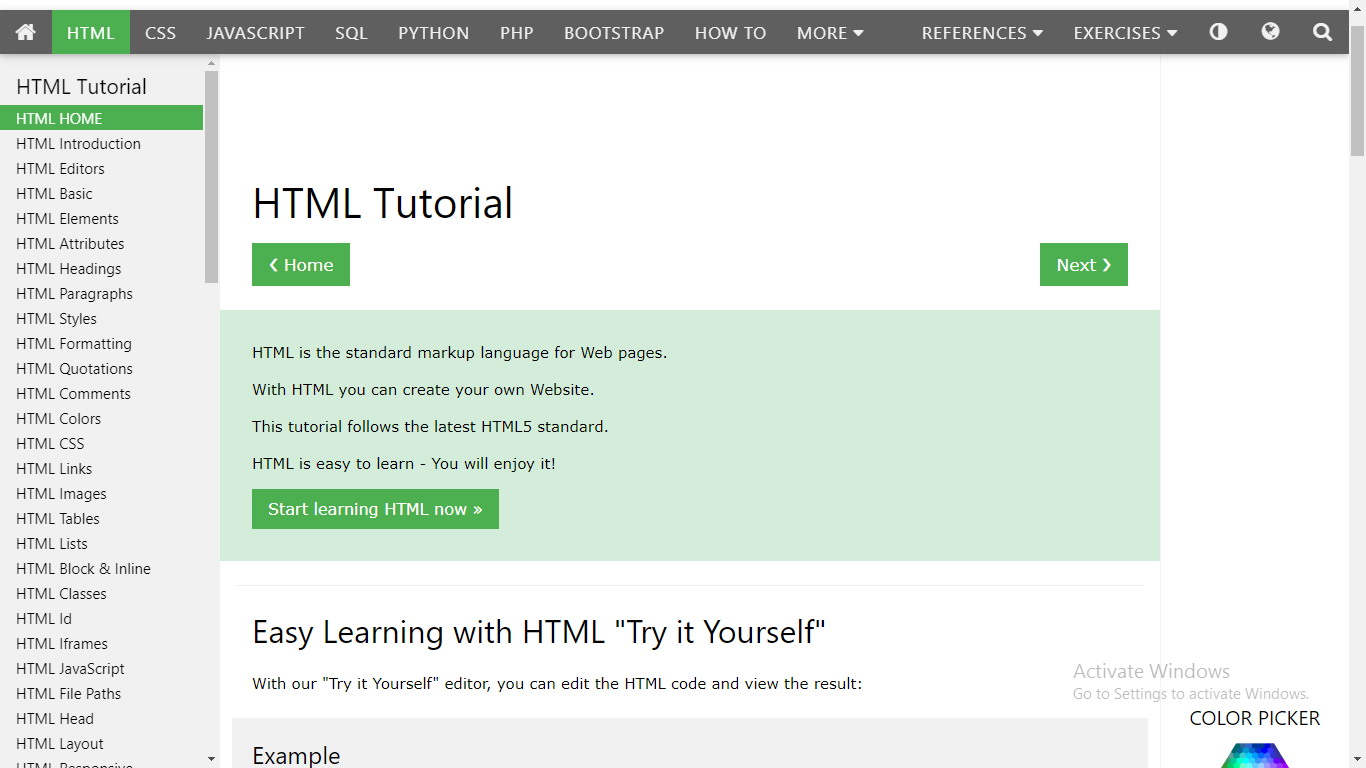The height and width of the screenshot is (768, 1366).
Task: Open HTML Classes sidebar link
Action: [101, 593]
